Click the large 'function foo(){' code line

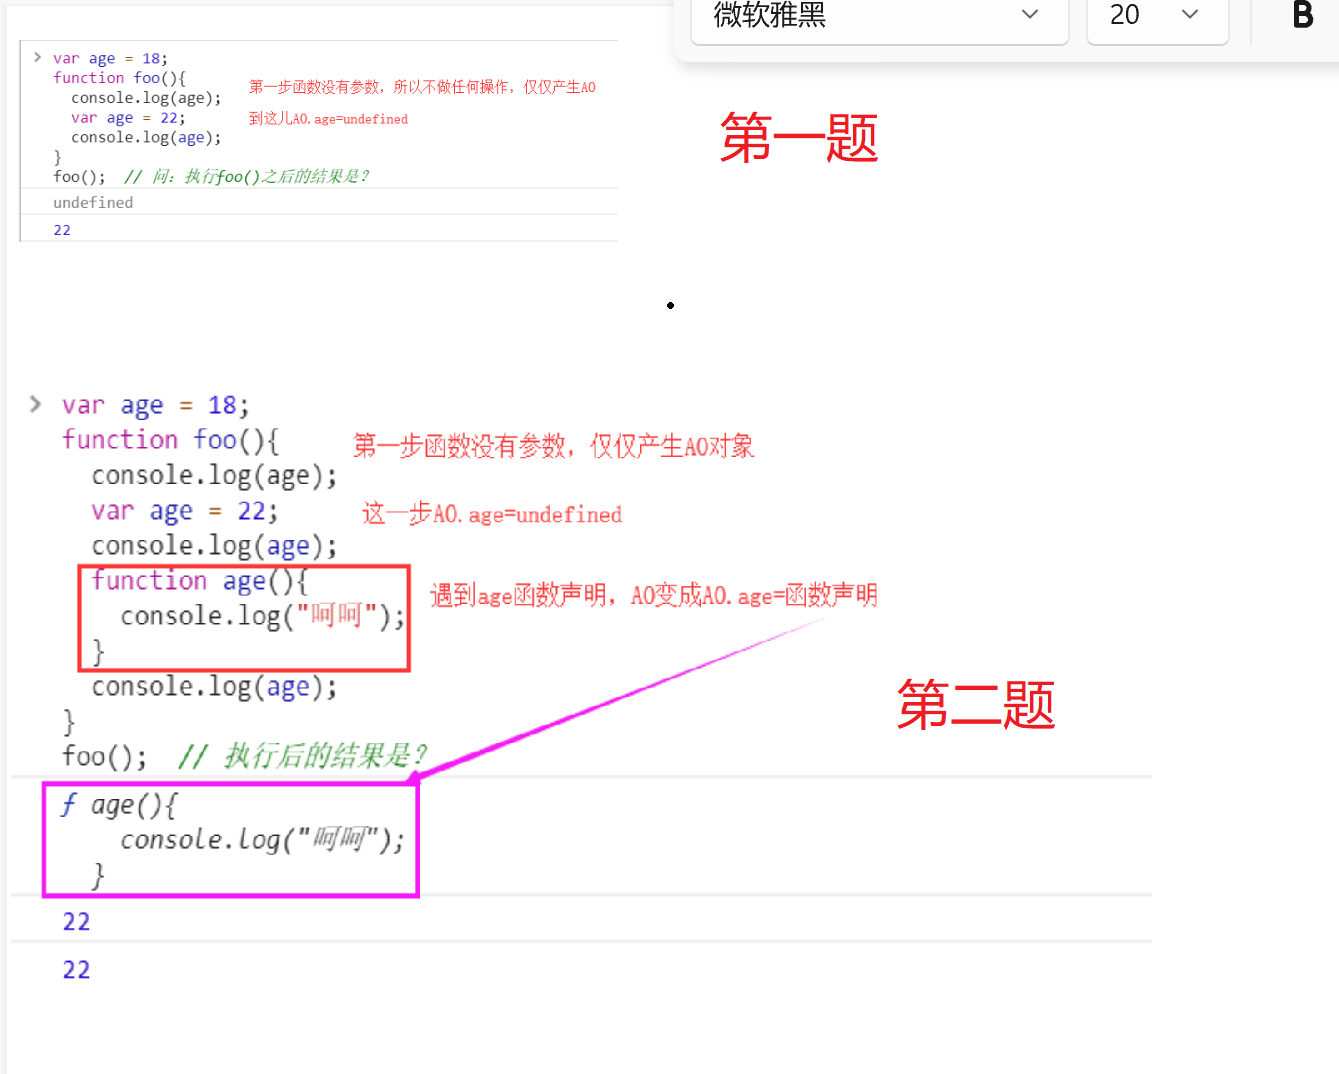[x=171, y=440]
